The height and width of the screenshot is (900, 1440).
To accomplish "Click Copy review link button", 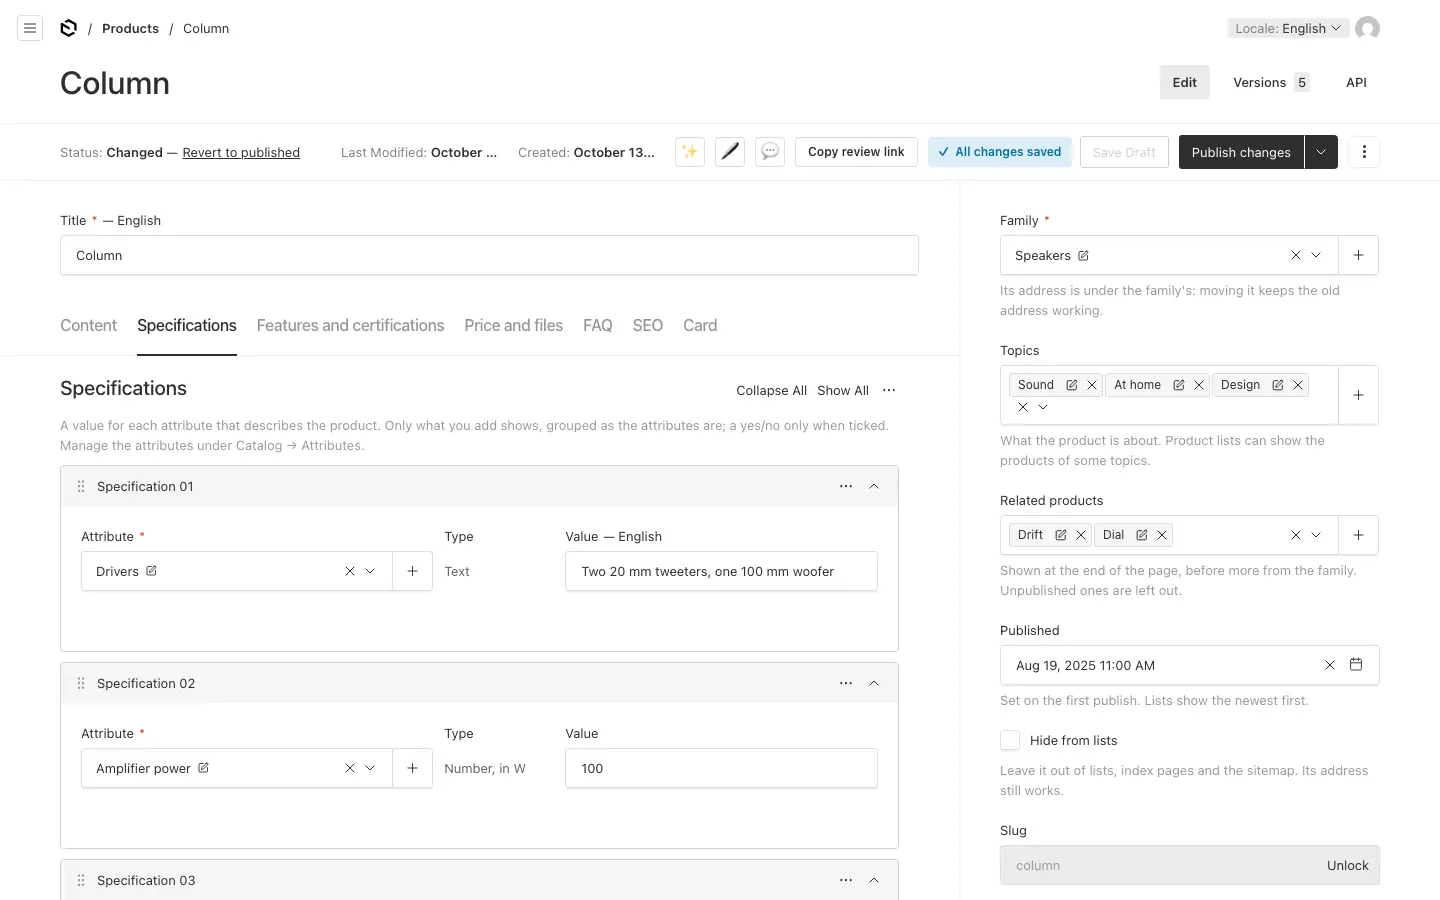I will point(856,152).
